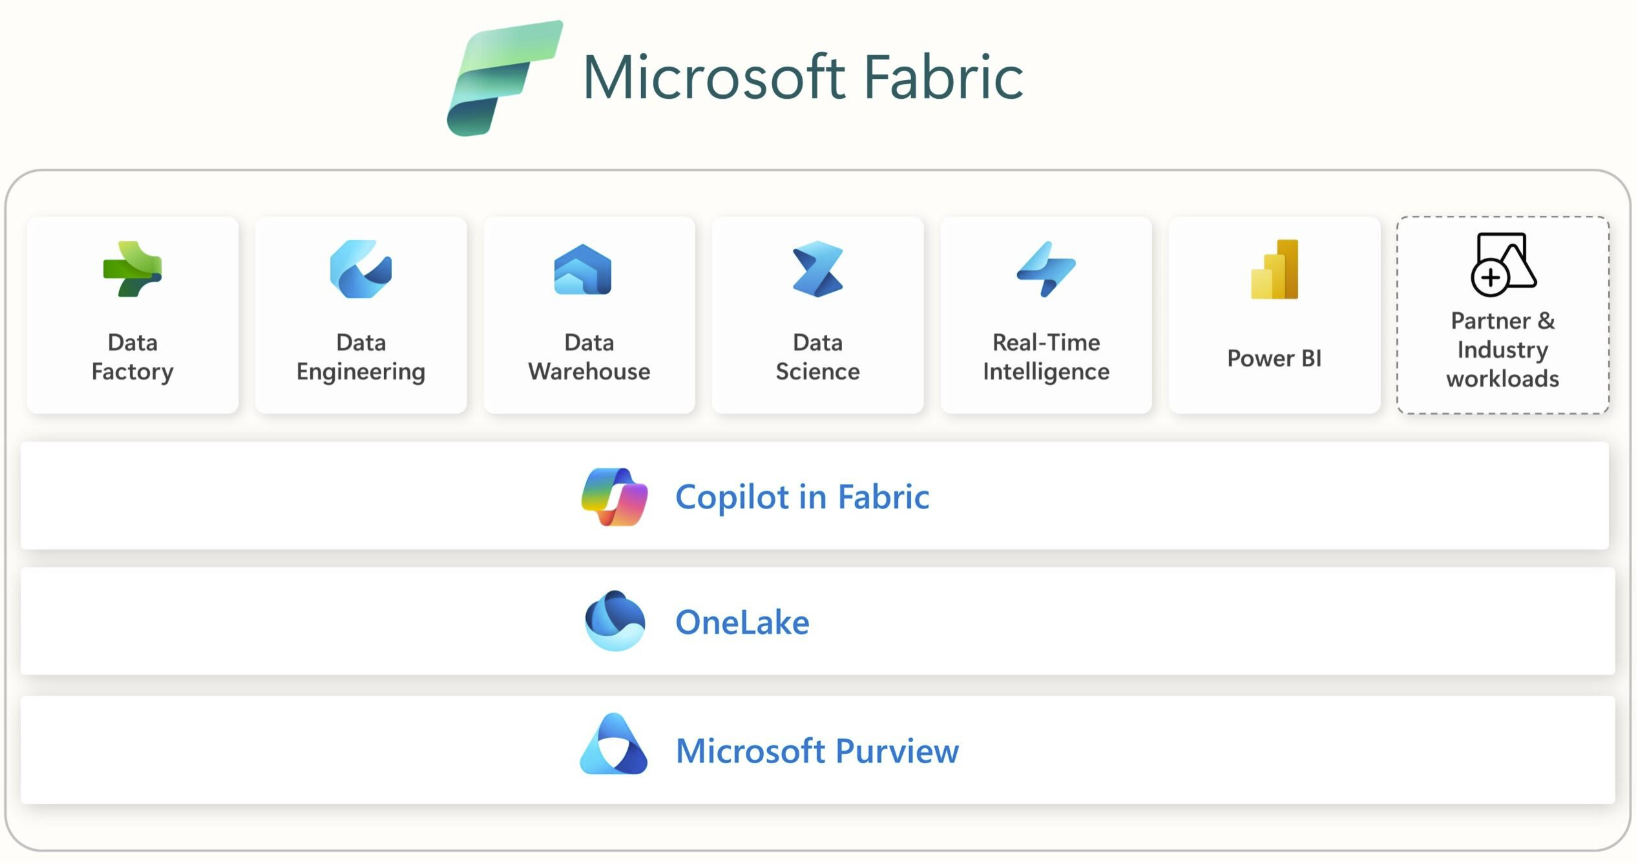Select the Real-Time Intelligence lightning icon
Screen dimensions: 1637x863
[1046, 269]
